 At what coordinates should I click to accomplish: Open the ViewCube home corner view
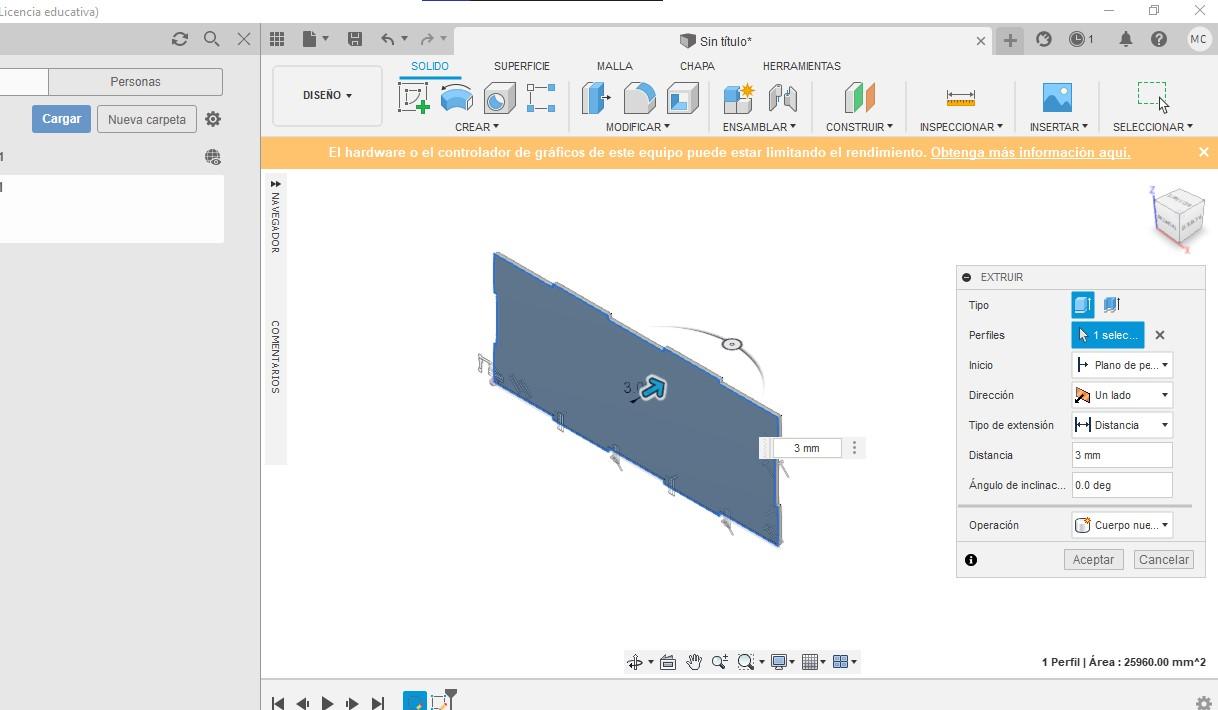[x=1178, y=214]
